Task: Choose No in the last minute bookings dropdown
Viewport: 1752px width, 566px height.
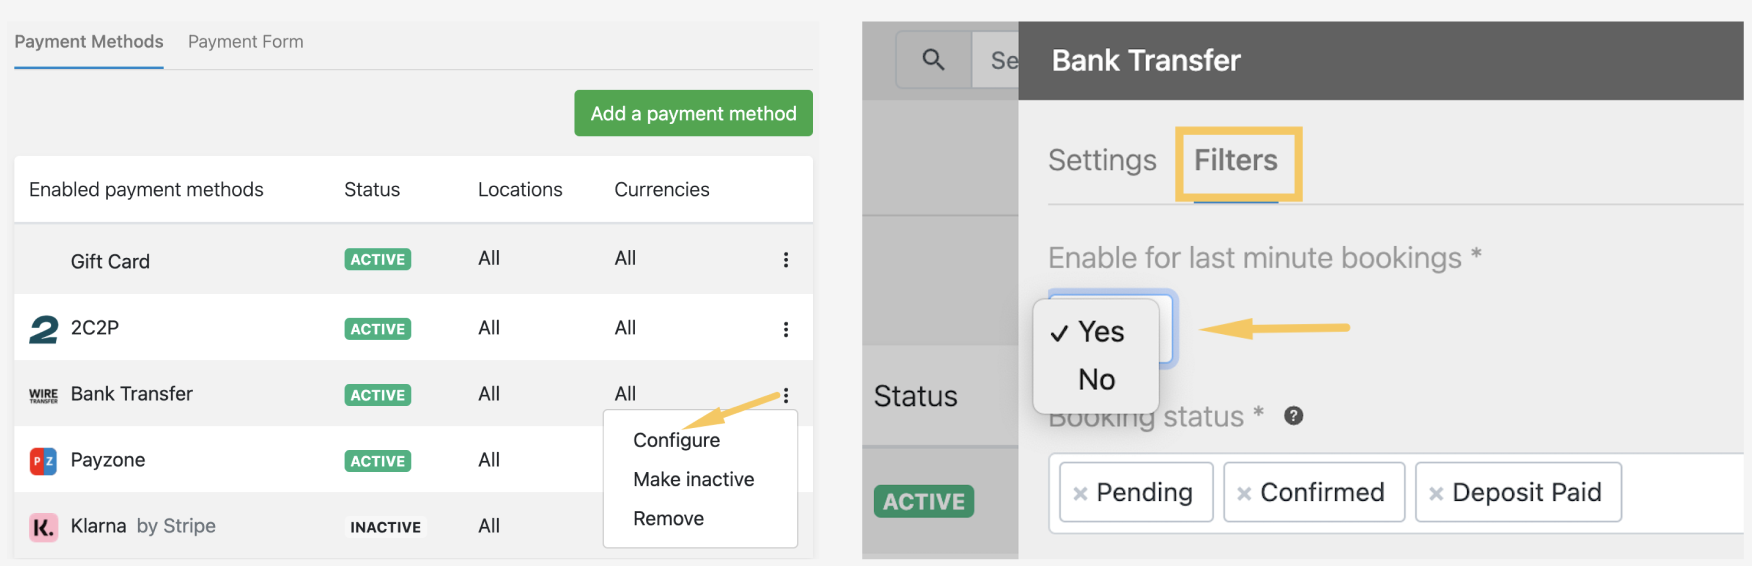Action: (1096, 380)
